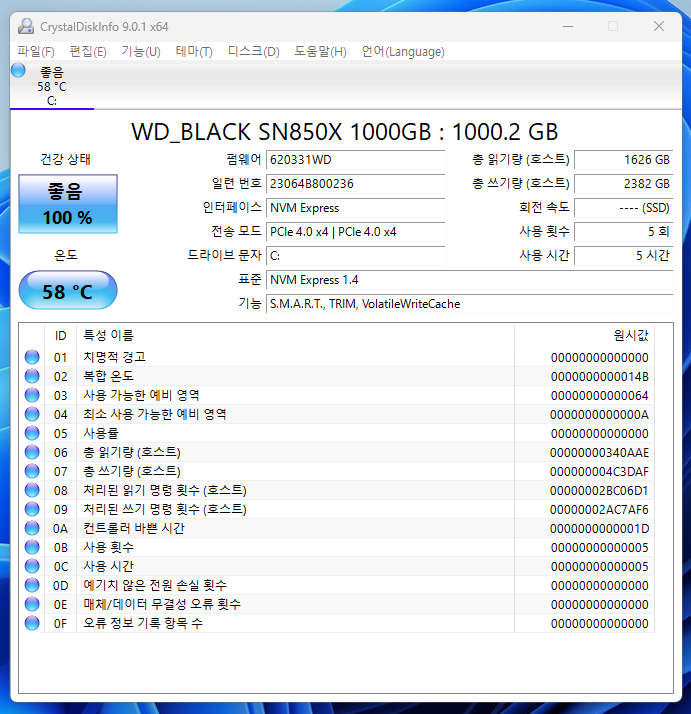
Task: Open the 도움말(H) menu
Action: coord(320,51)
